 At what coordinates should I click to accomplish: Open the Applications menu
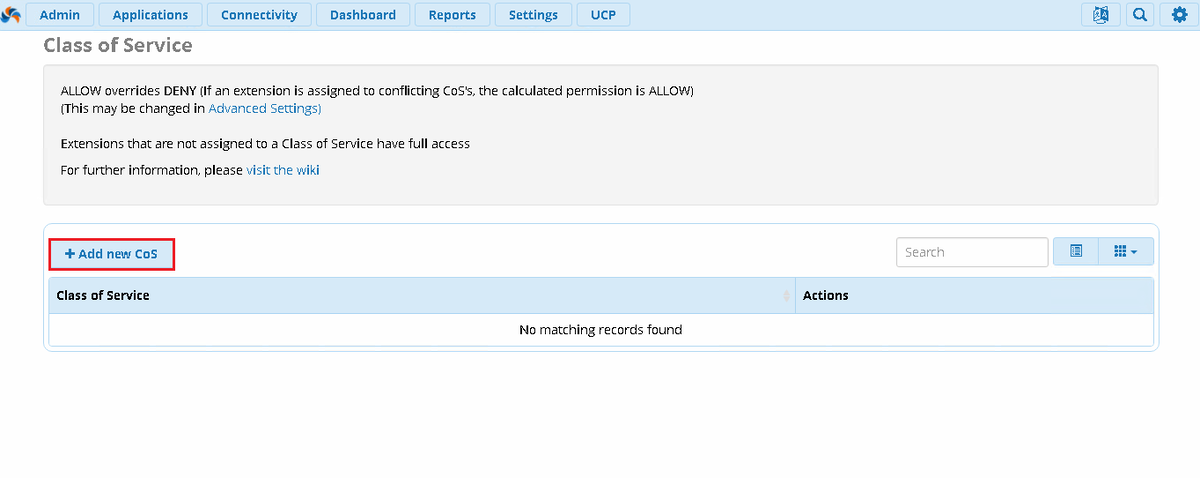tap(150, 15)
